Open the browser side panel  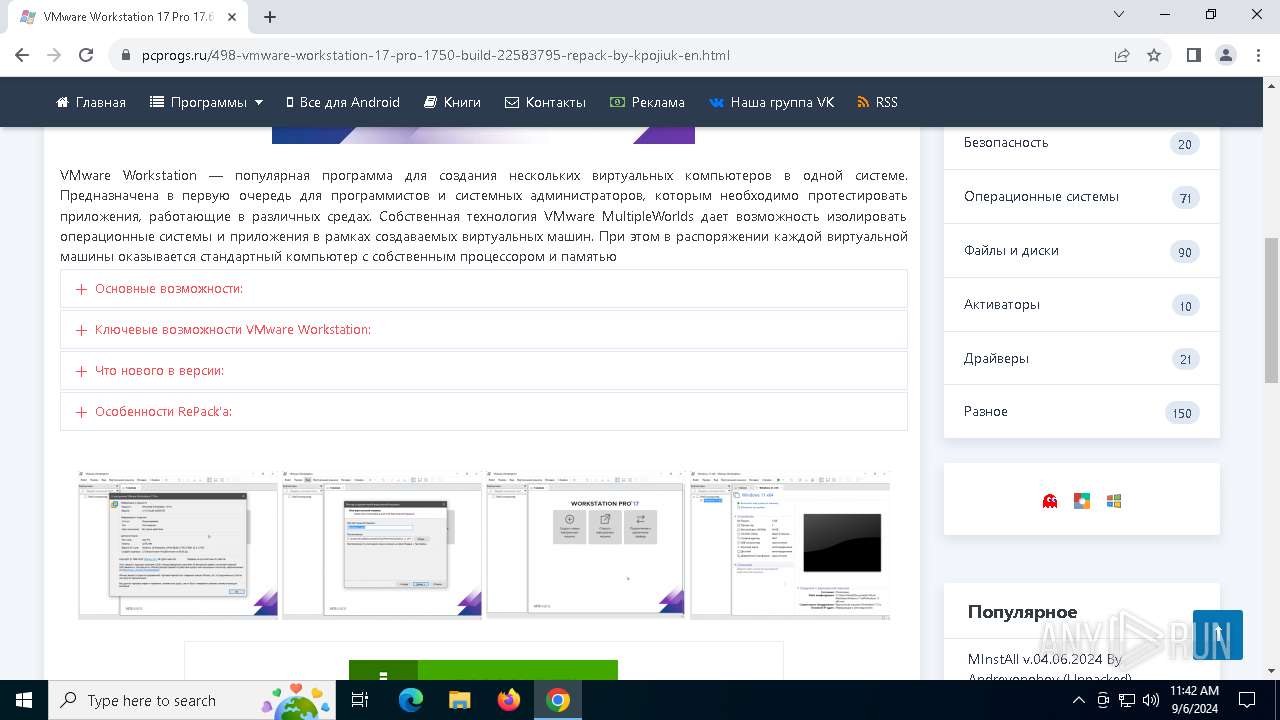coord(1194,55)
